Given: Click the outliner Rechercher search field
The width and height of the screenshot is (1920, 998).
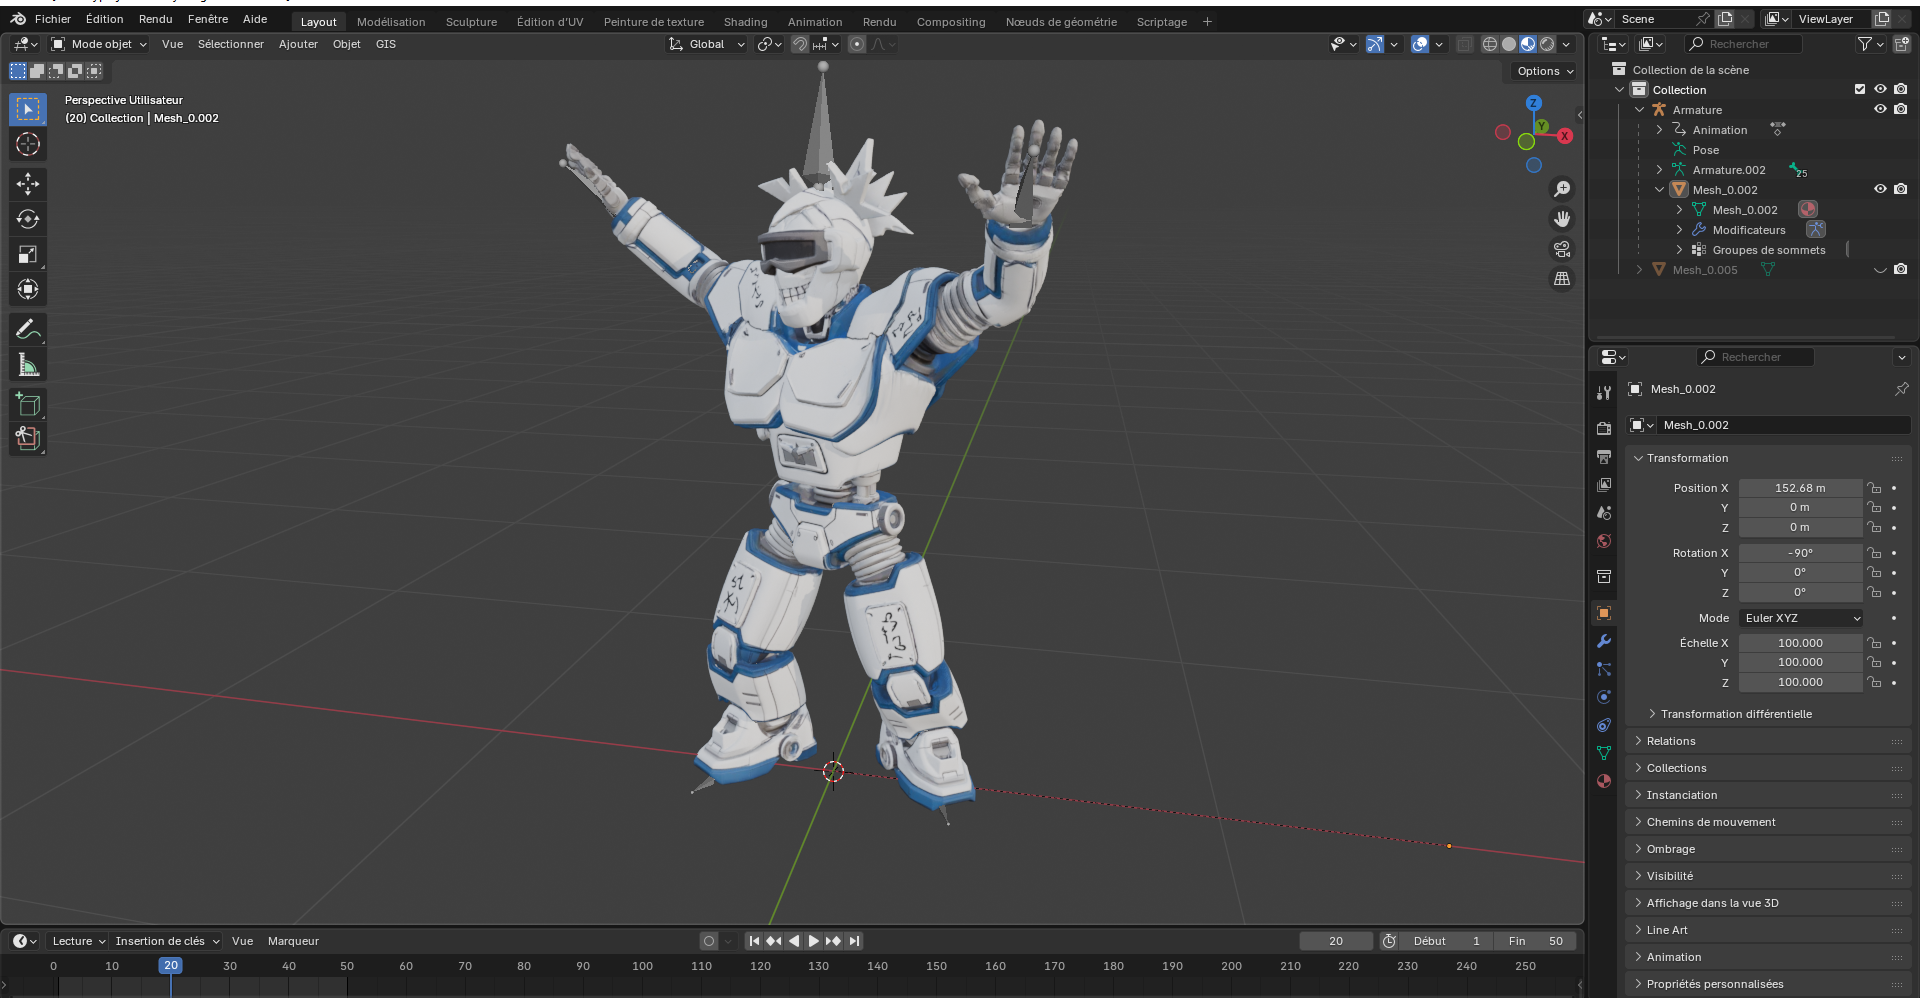Looking at the screenshot, I should tap(1744, 44).
